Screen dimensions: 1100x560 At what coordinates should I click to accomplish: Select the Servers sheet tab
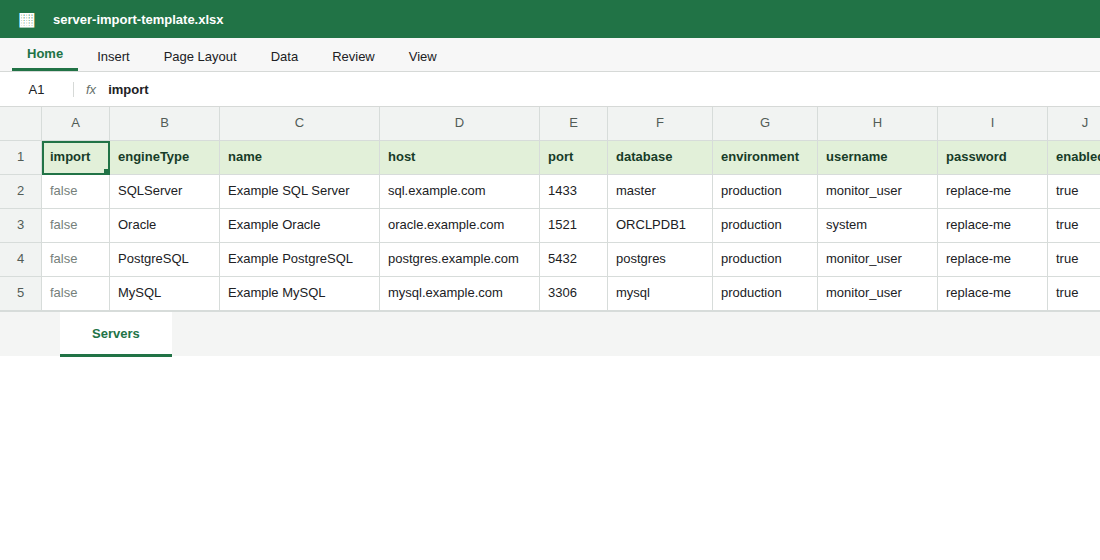tap(116, 334)
